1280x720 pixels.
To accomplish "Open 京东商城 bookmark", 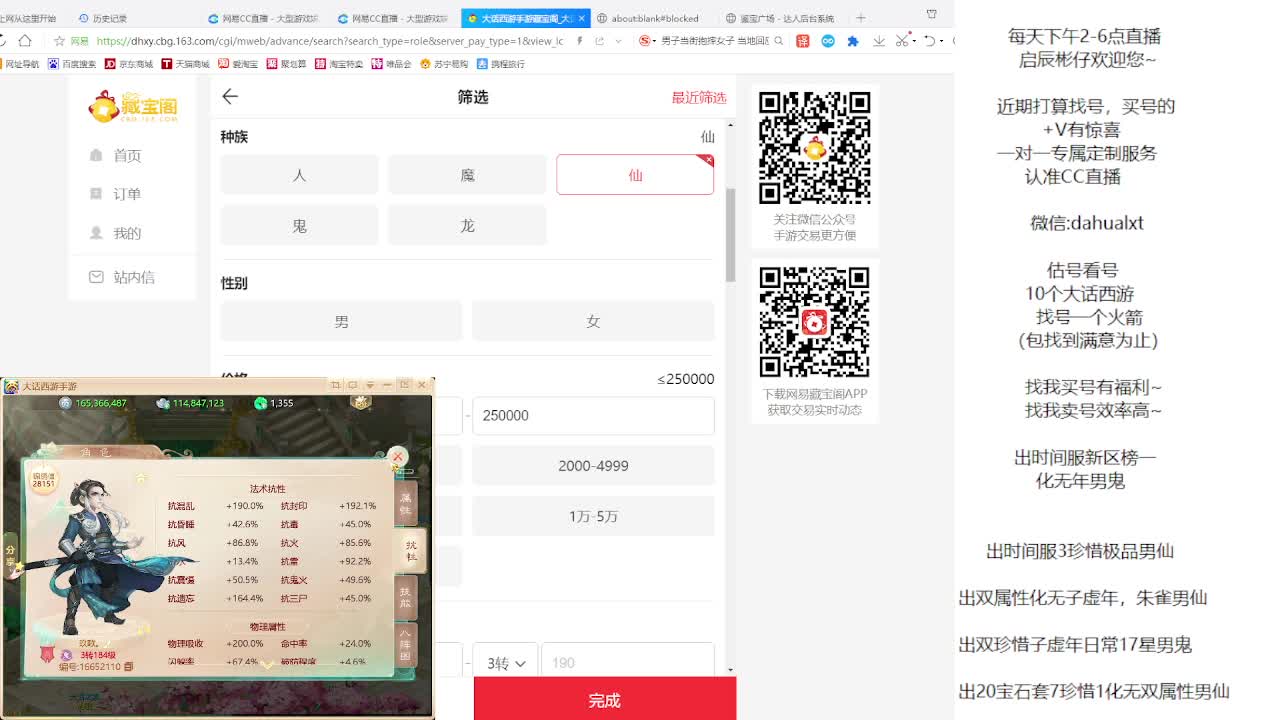I will point(129,64).
